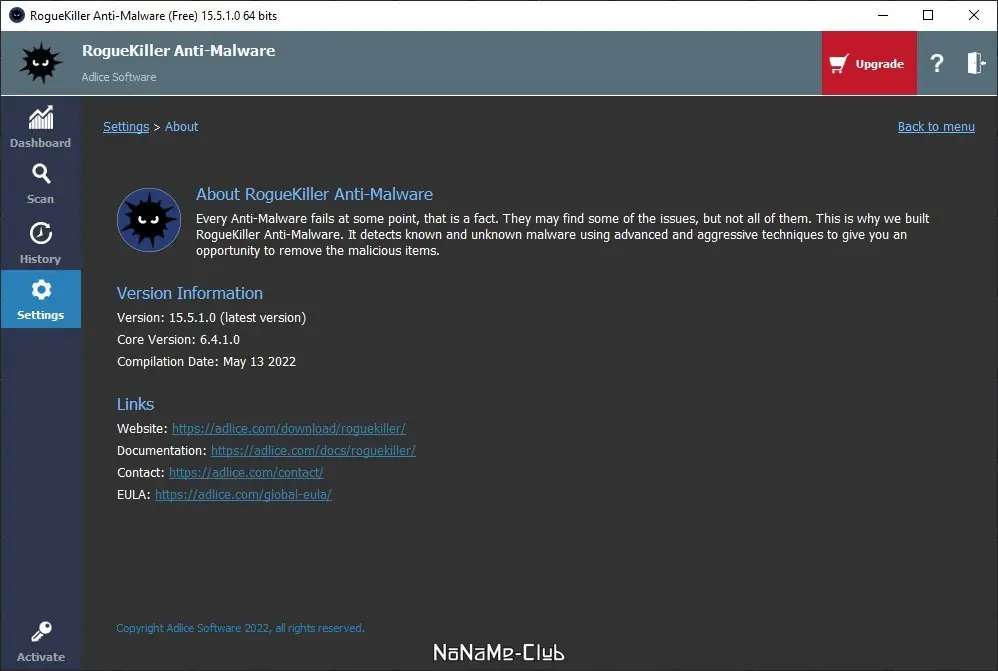This screenshot has width=998, height=671.
Task: Select the Settings gear in the sidebar
Action: [x=41, y=299]
